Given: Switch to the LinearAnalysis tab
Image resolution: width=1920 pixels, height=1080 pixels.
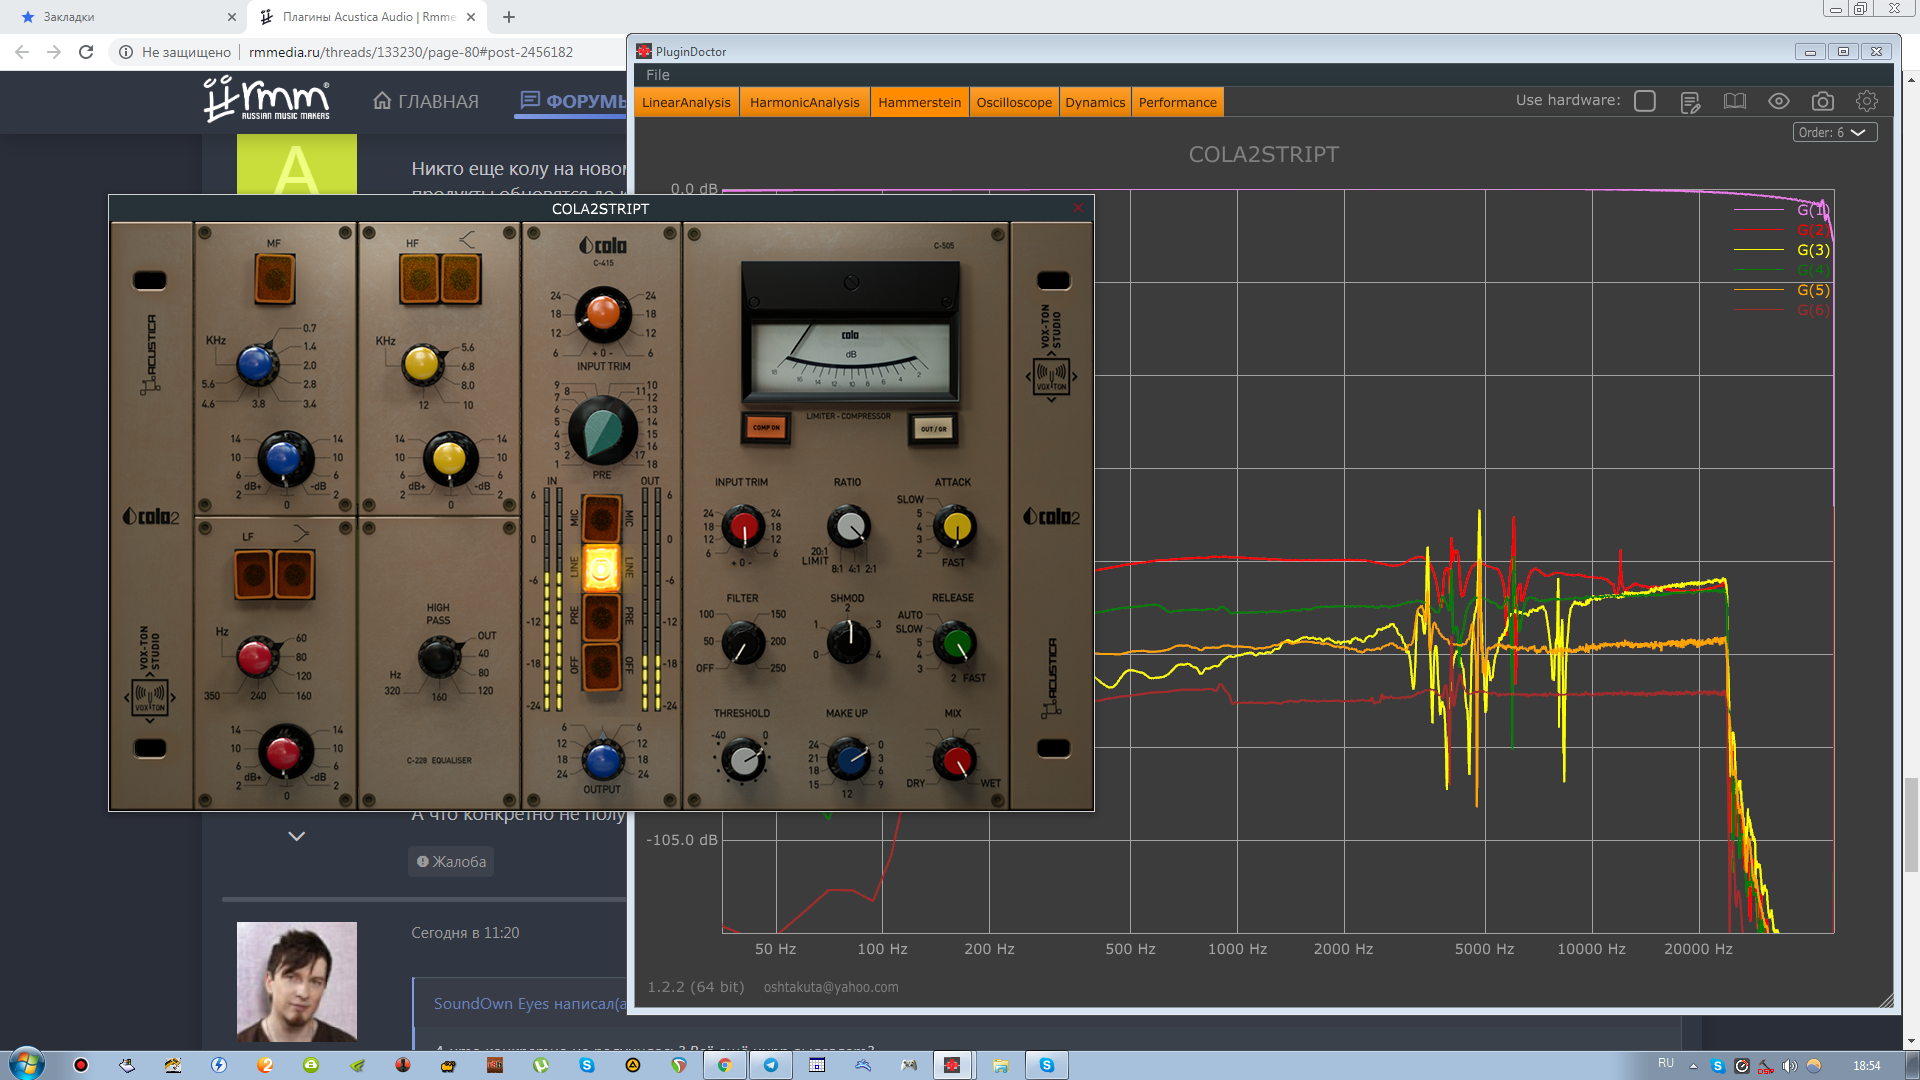Looking at the screenshot, I should pos(686,102).
